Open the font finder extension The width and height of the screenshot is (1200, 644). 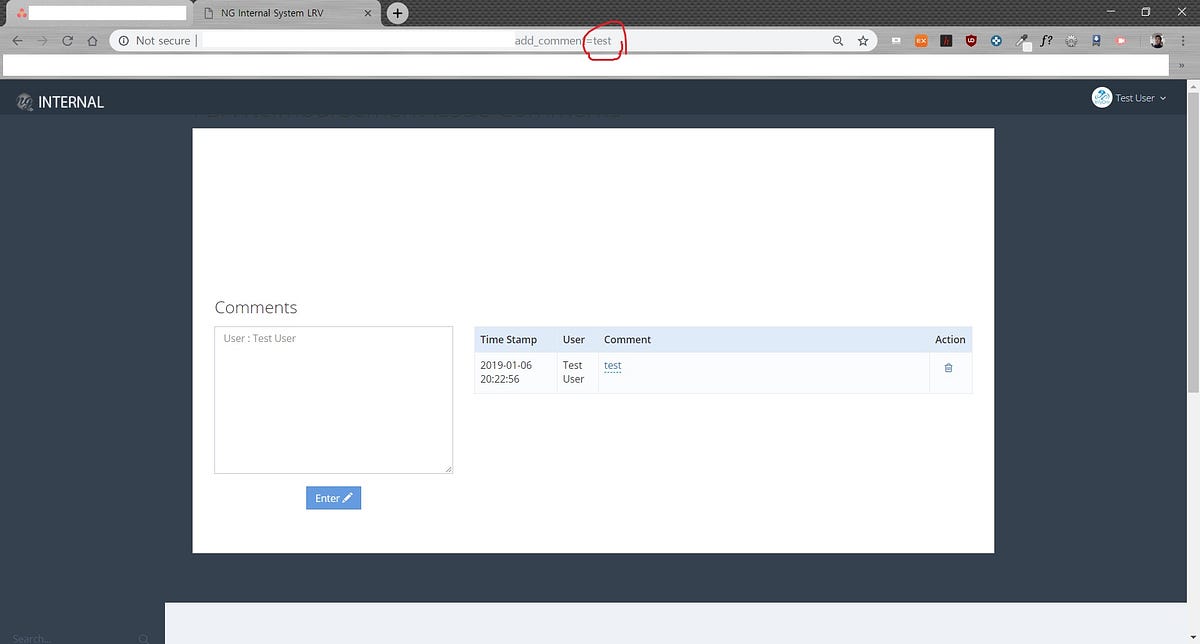[x=1046, y=40]
